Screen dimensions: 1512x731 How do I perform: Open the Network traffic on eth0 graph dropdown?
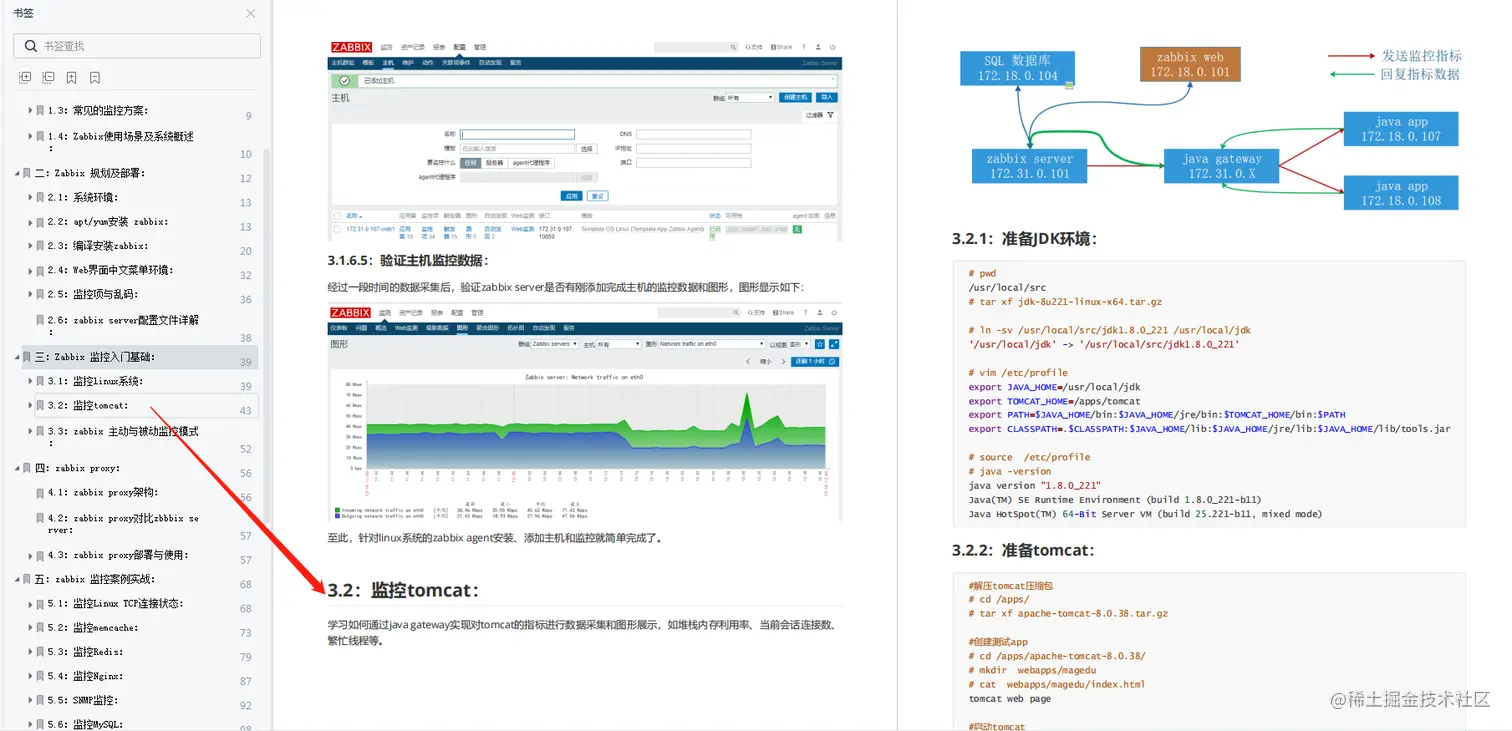pyautogui.click(x=711, y=344)
